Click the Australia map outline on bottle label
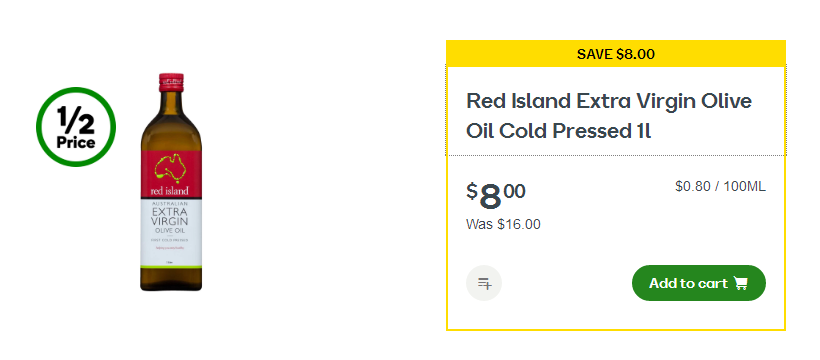This screenshot has height=360, width=820. click(x=169, y=168)
